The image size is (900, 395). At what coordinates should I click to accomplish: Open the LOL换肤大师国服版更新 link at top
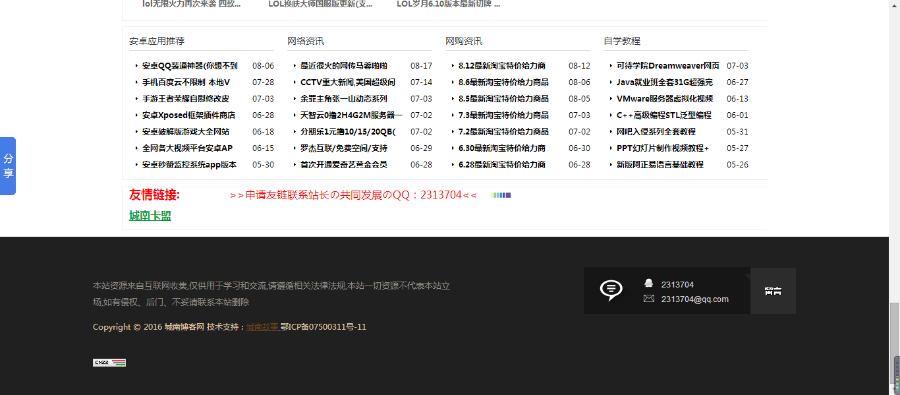click(x=321, y=4)
